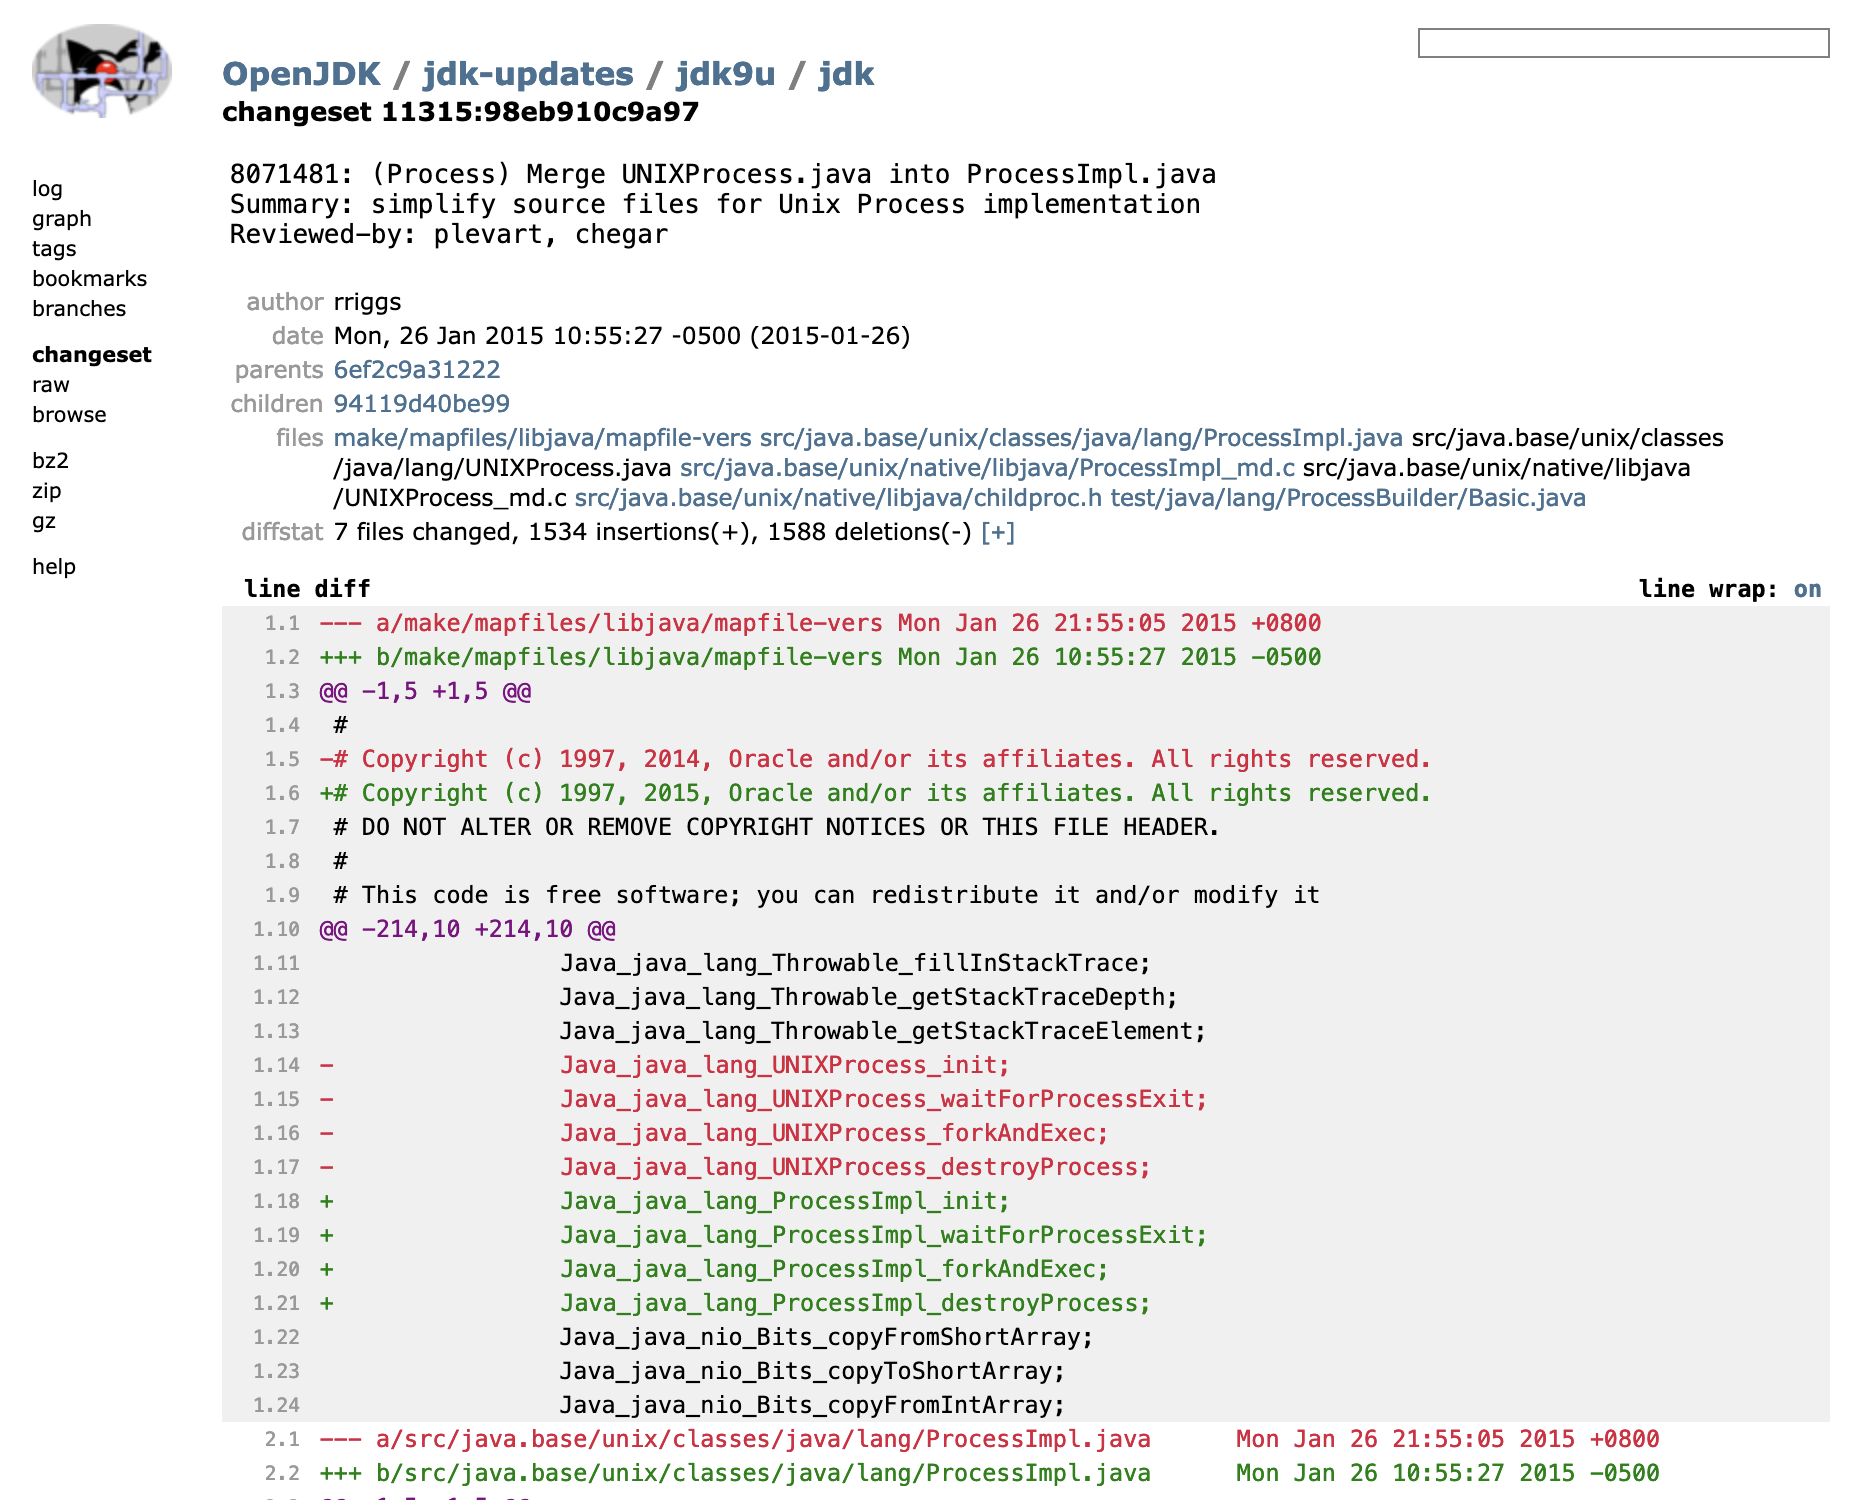Open the jdk breadcrumb link
Viewport: 1876px width, 1500px height.
[846, 74]
